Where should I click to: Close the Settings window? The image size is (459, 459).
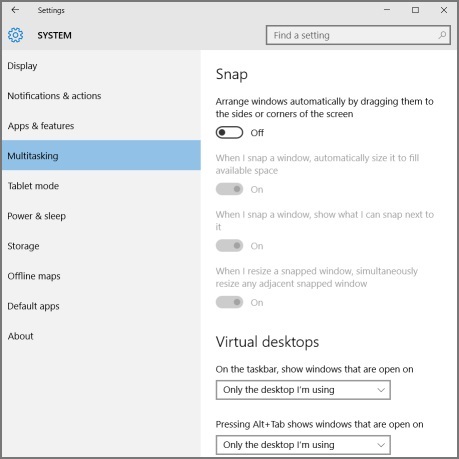444,10
